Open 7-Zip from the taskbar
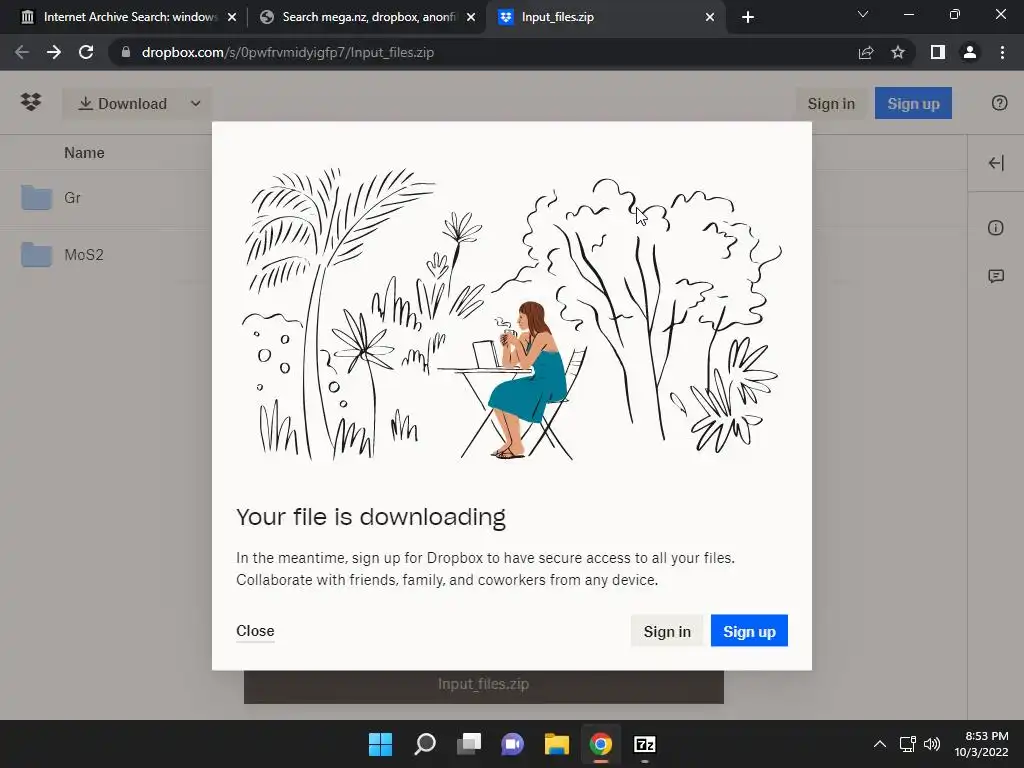The image size is (1024, 768). pyautogui.click(x=645, y=744)
